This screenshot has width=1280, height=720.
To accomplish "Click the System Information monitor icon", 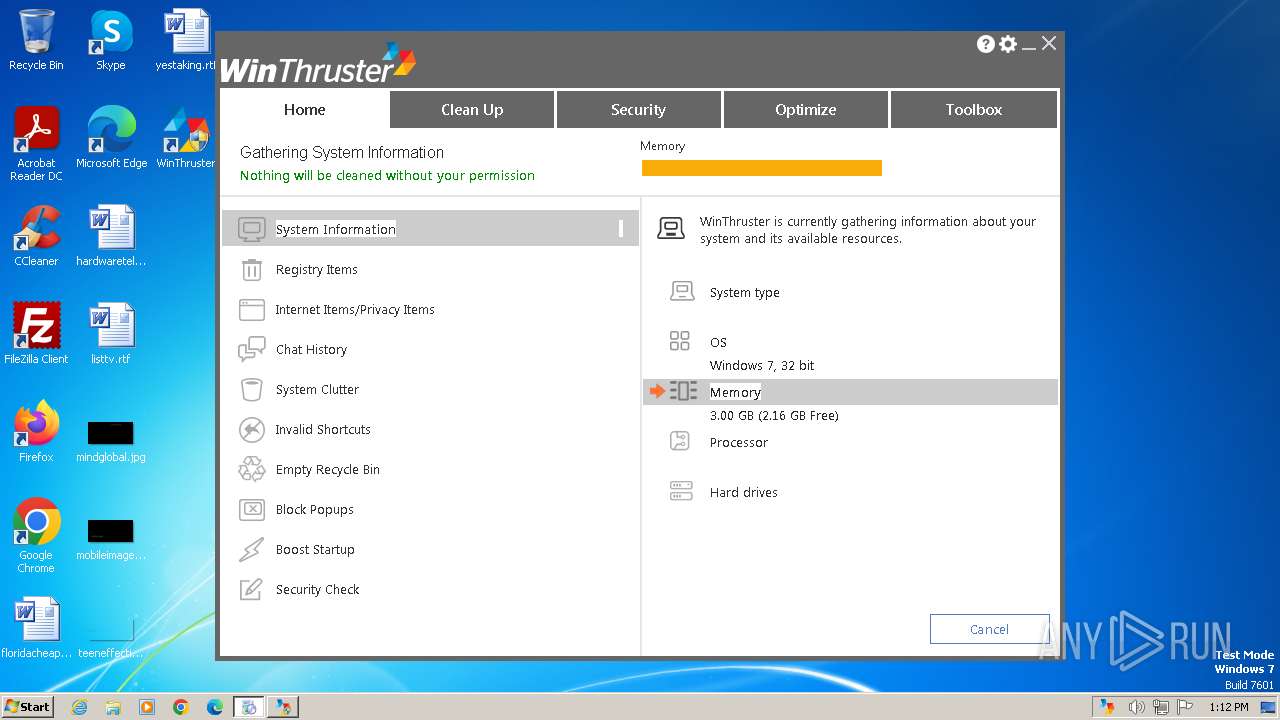I will click(251, 229).
